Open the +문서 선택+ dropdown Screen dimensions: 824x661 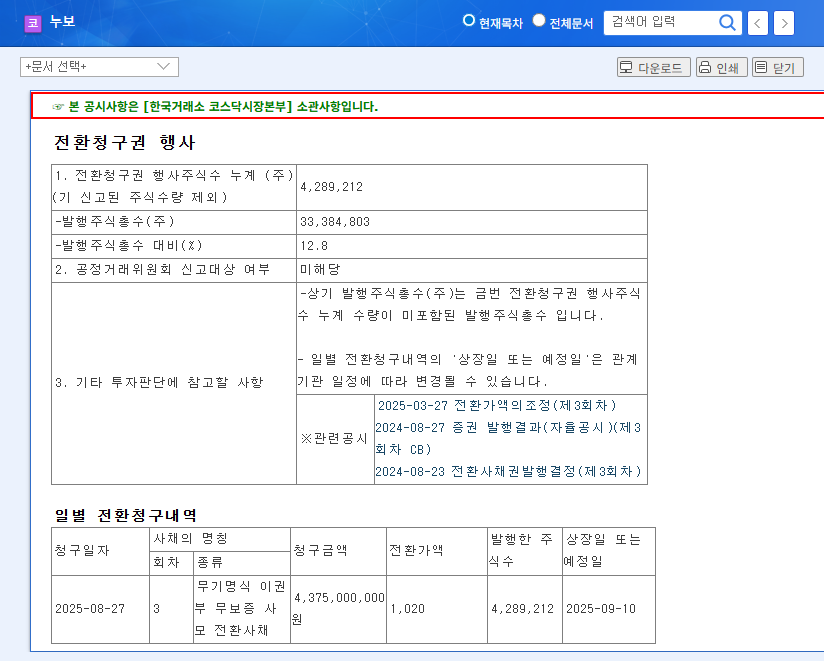[99, 67]
